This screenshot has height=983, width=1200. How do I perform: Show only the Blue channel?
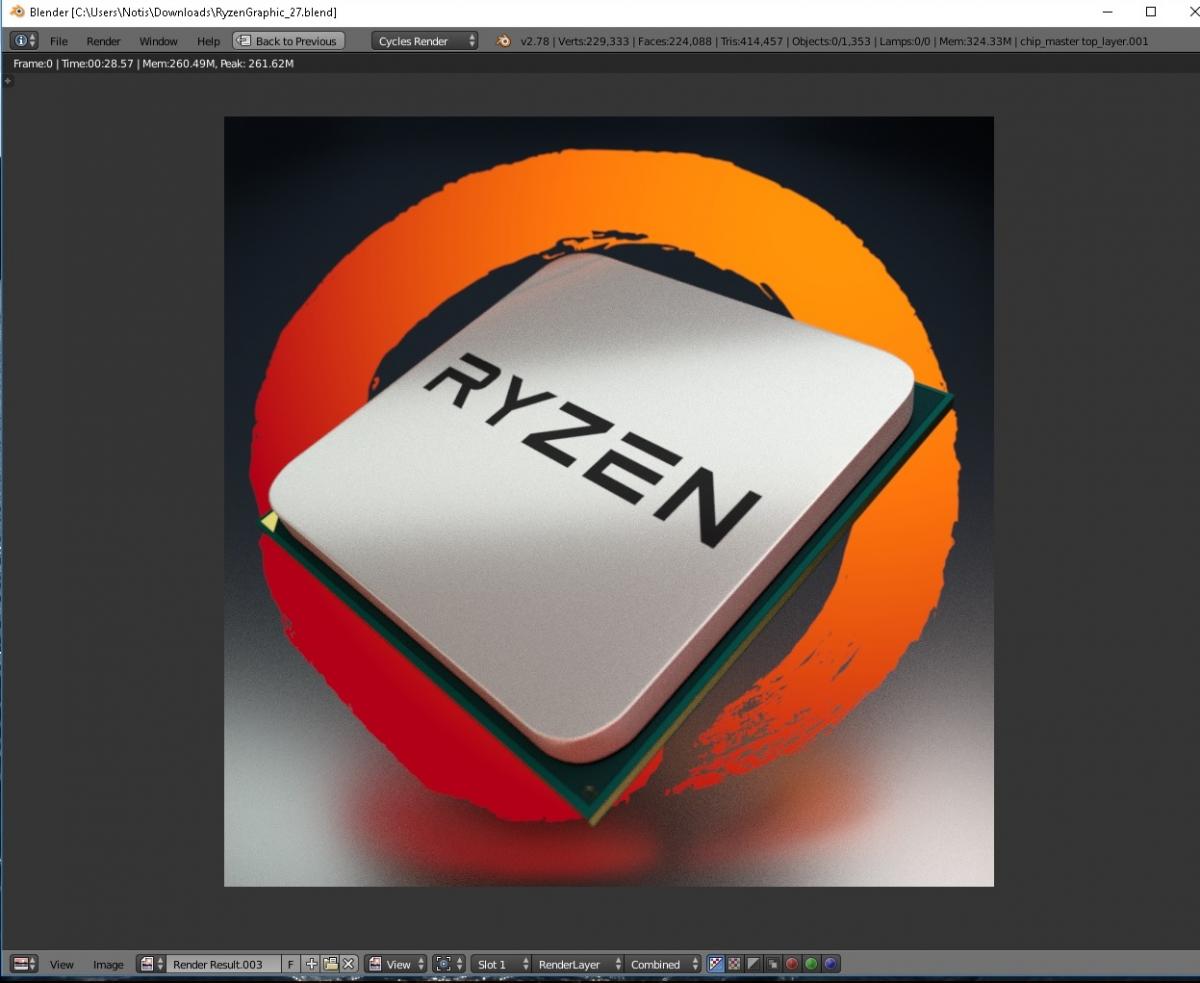coord(830,964)
